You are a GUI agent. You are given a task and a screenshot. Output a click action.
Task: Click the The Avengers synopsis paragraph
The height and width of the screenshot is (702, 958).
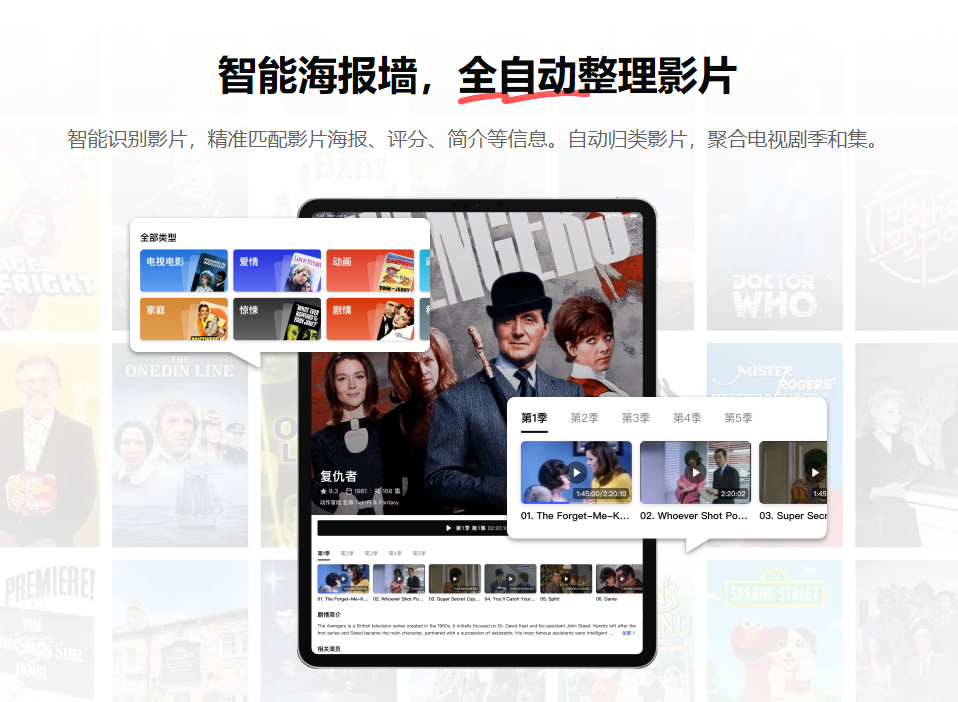(x=477, y=629)
